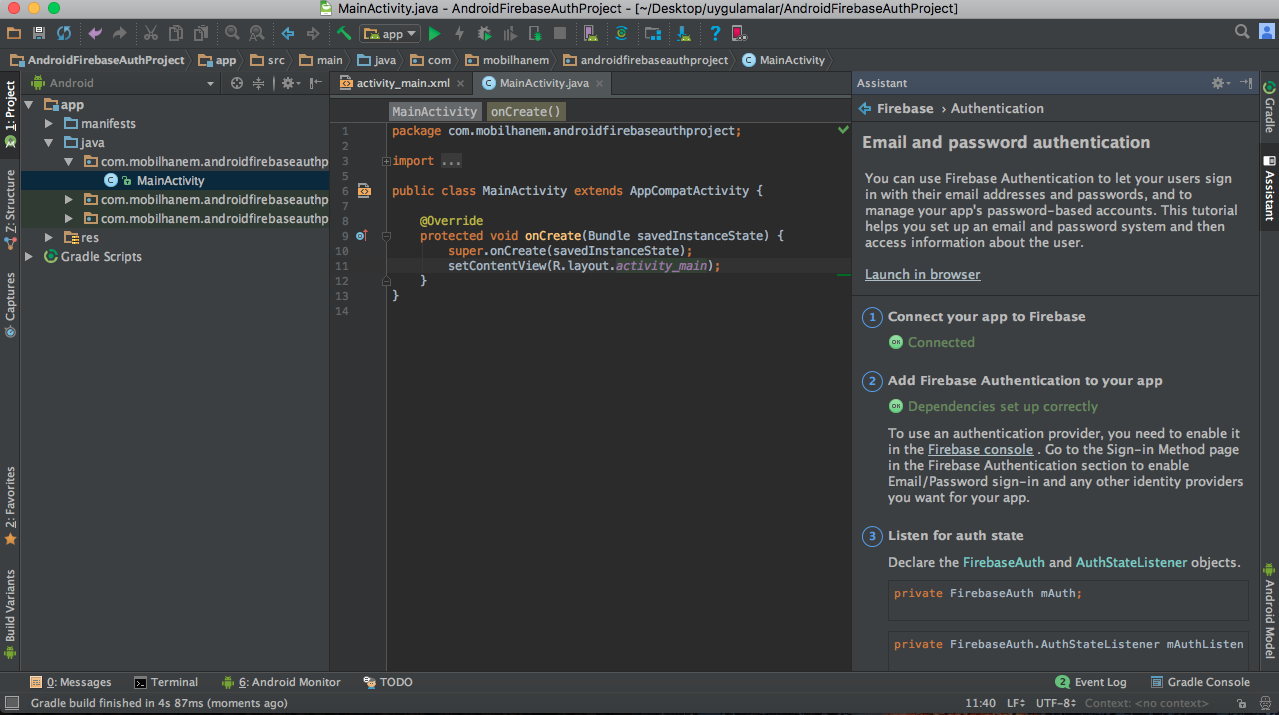Click the Assistant panel hide icon
The width and height of the screenshot is (1279, 715).
(x=1246, y=83)
